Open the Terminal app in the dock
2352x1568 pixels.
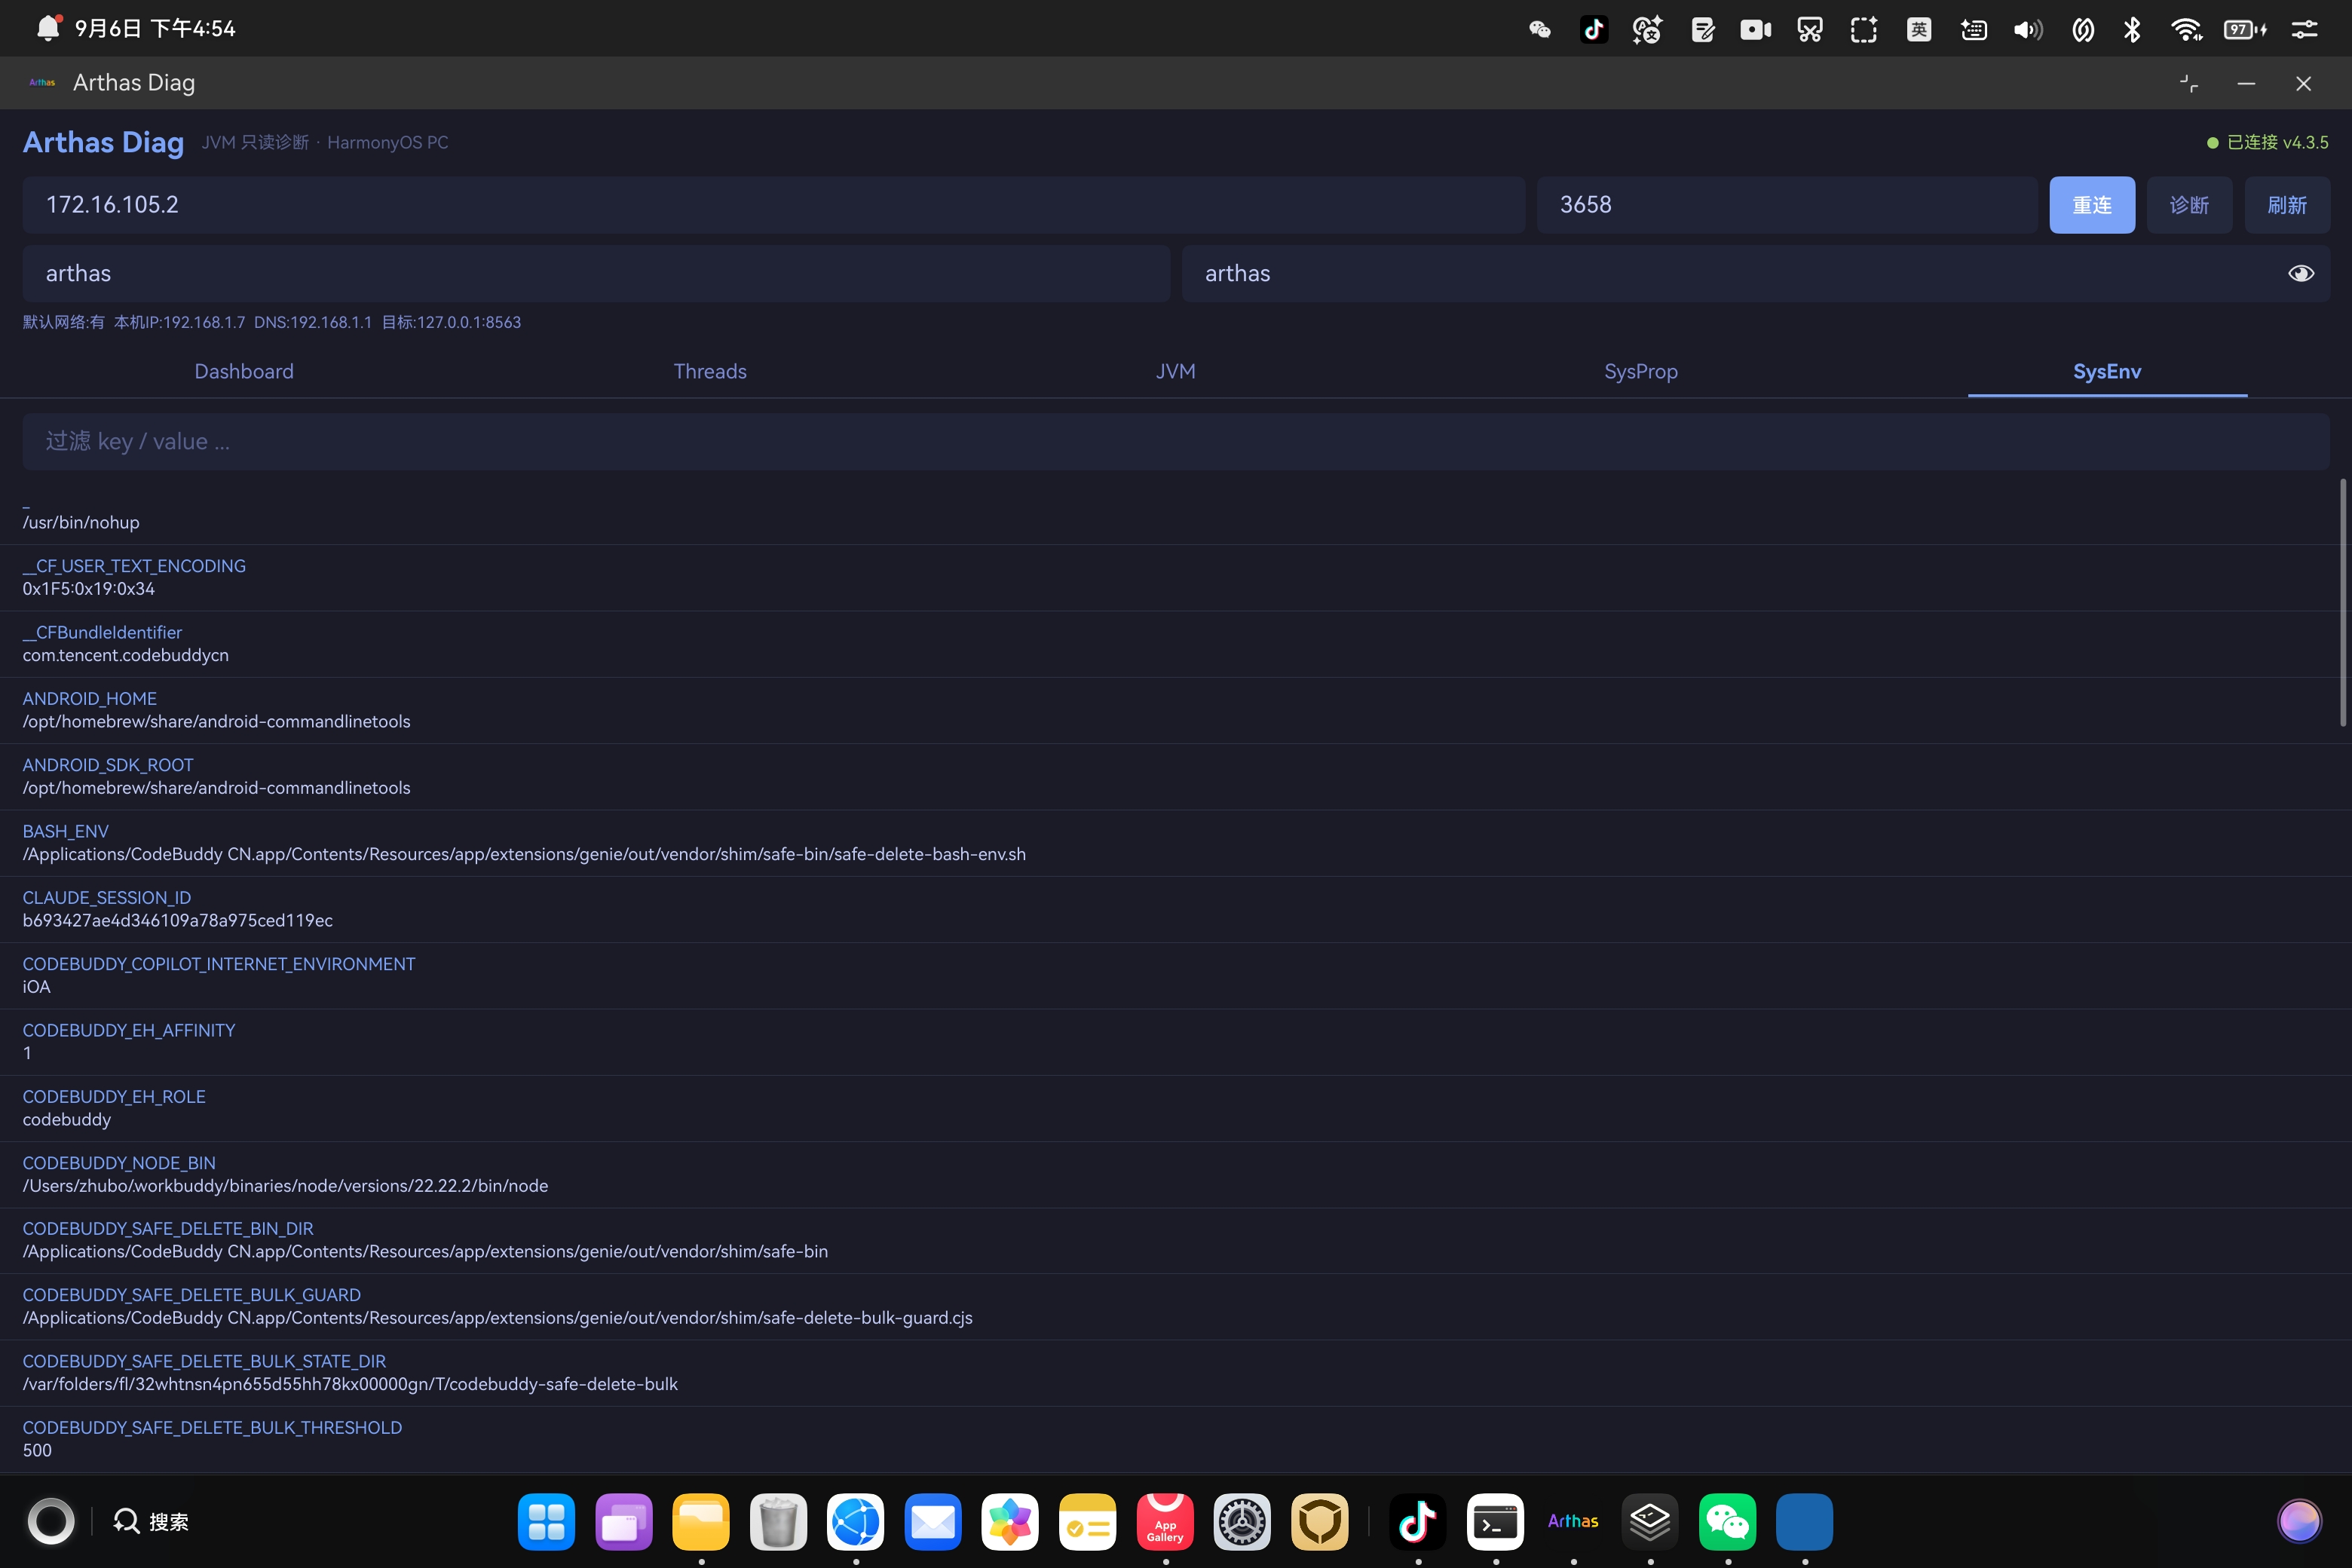pos(1495,1521)
